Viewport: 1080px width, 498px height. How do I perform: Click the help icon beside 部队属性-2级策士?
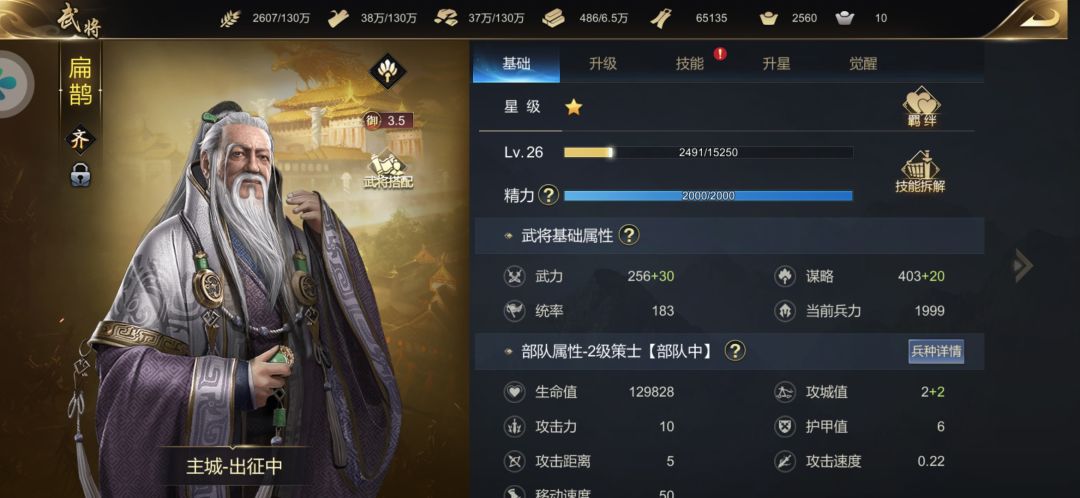pyautogui.click(x=735, y=351)
